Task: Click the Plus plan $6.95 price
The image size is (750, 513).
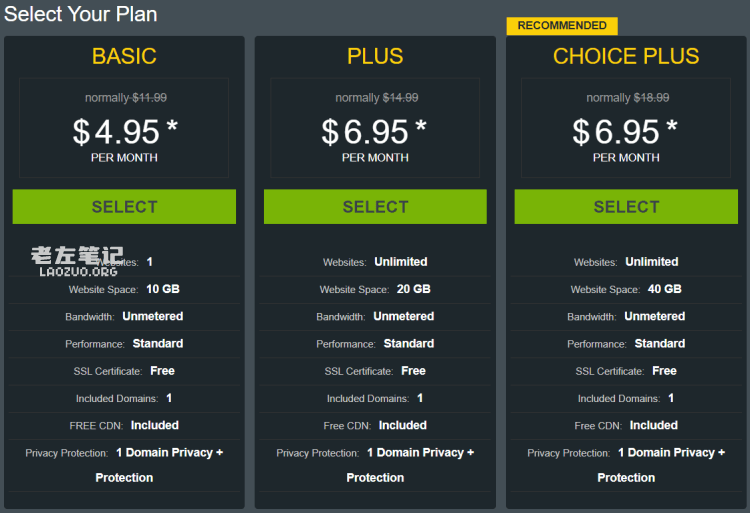Action: [x=375, y=131]
